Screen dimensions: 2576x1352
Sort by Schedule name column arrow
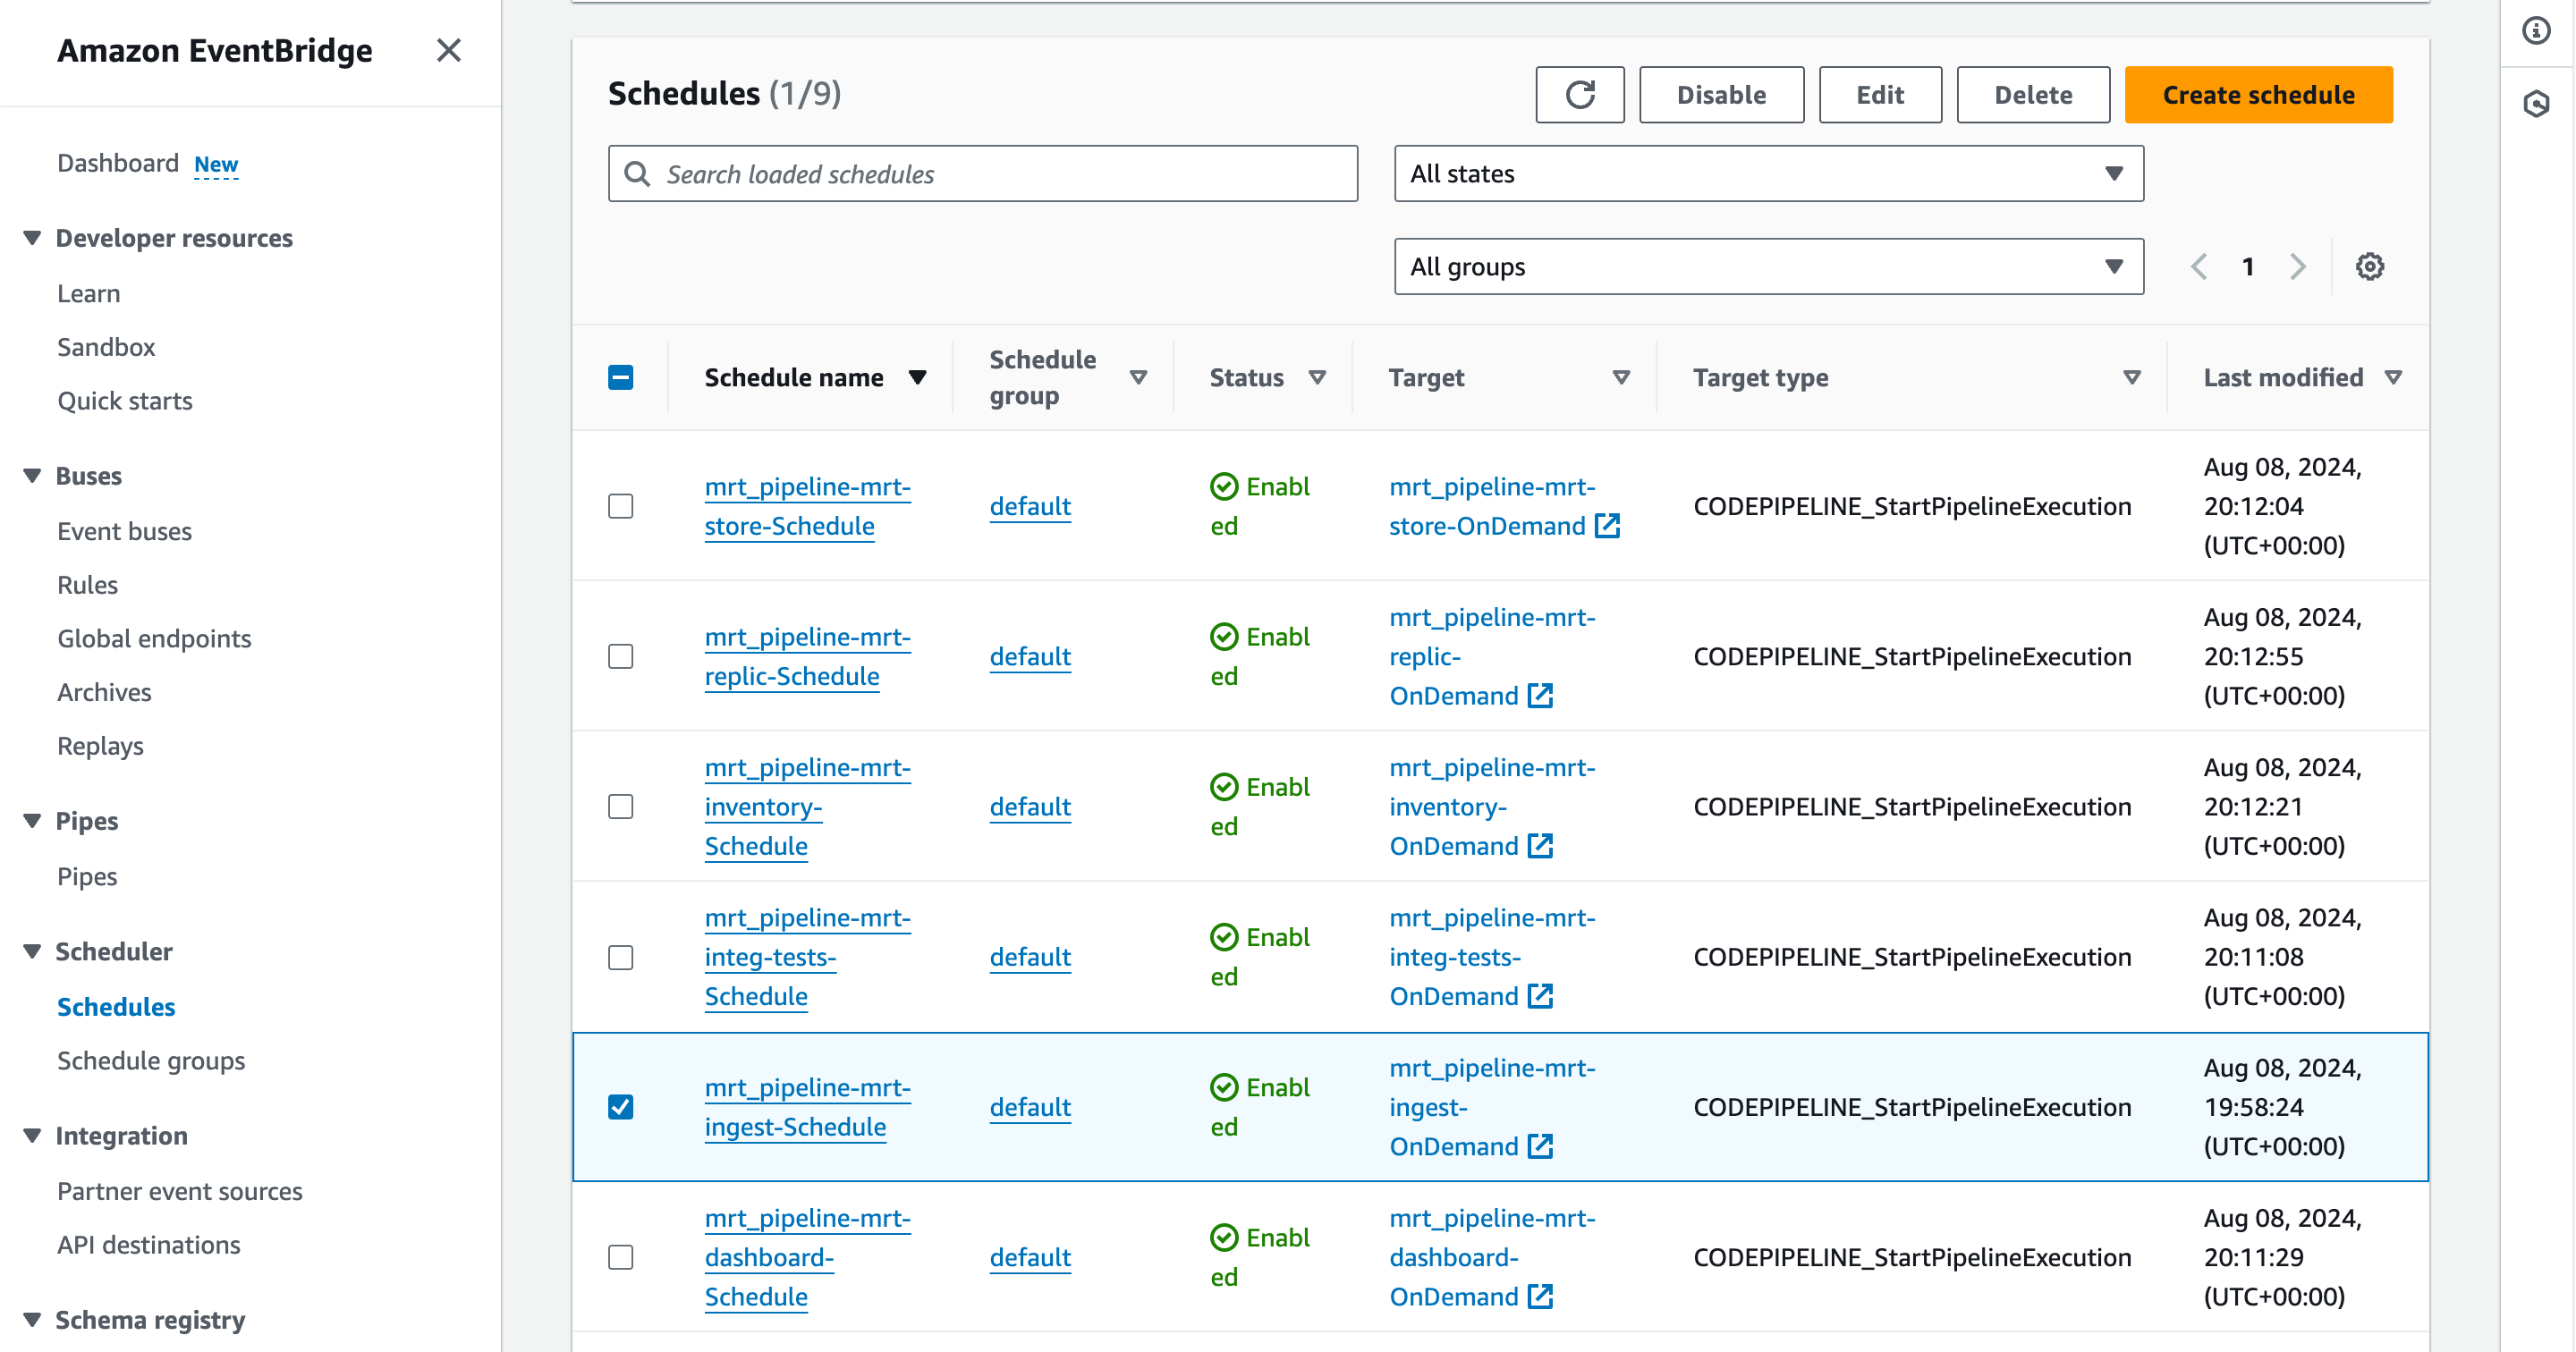pyautogui.click(x=917, y=378)
